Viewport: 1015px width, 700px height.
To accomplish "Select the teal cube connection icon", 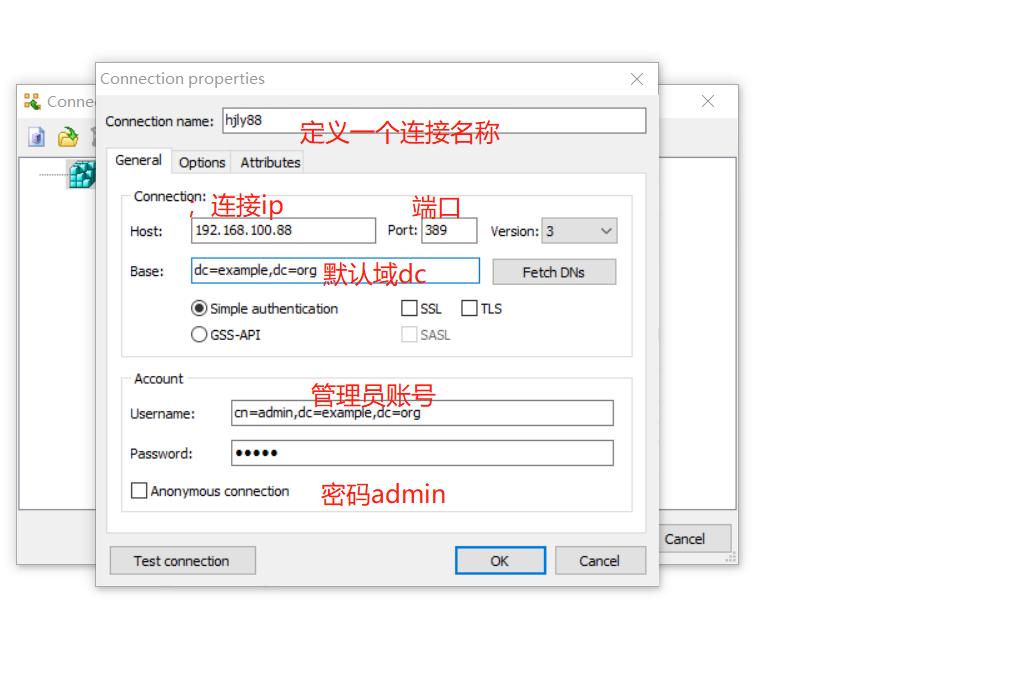I will point(81,174).
